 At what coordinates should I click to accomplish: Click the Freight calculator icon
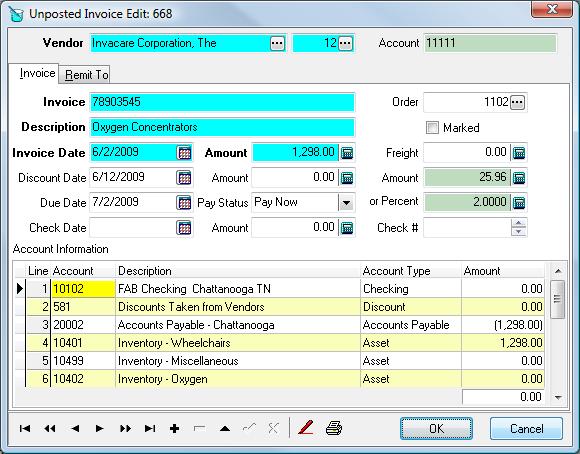tap(519, 152)
